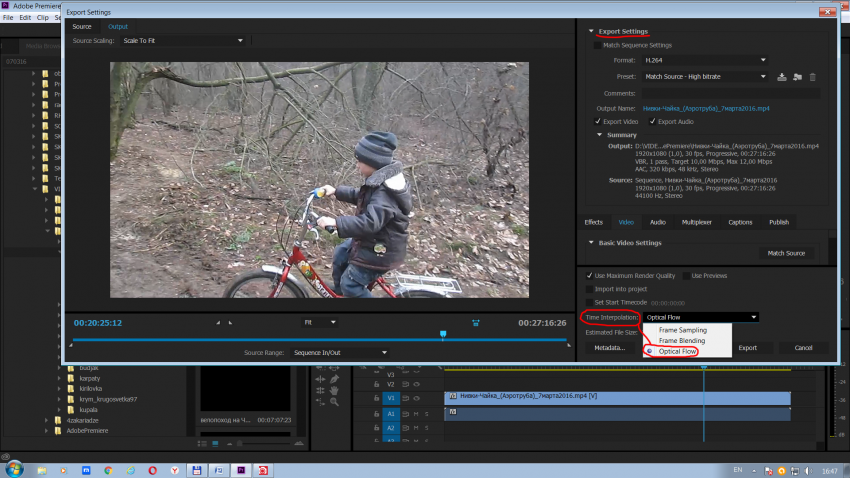850x478 pixels.
Task: Open the Preset dropdown
Action: click(705, 76)
